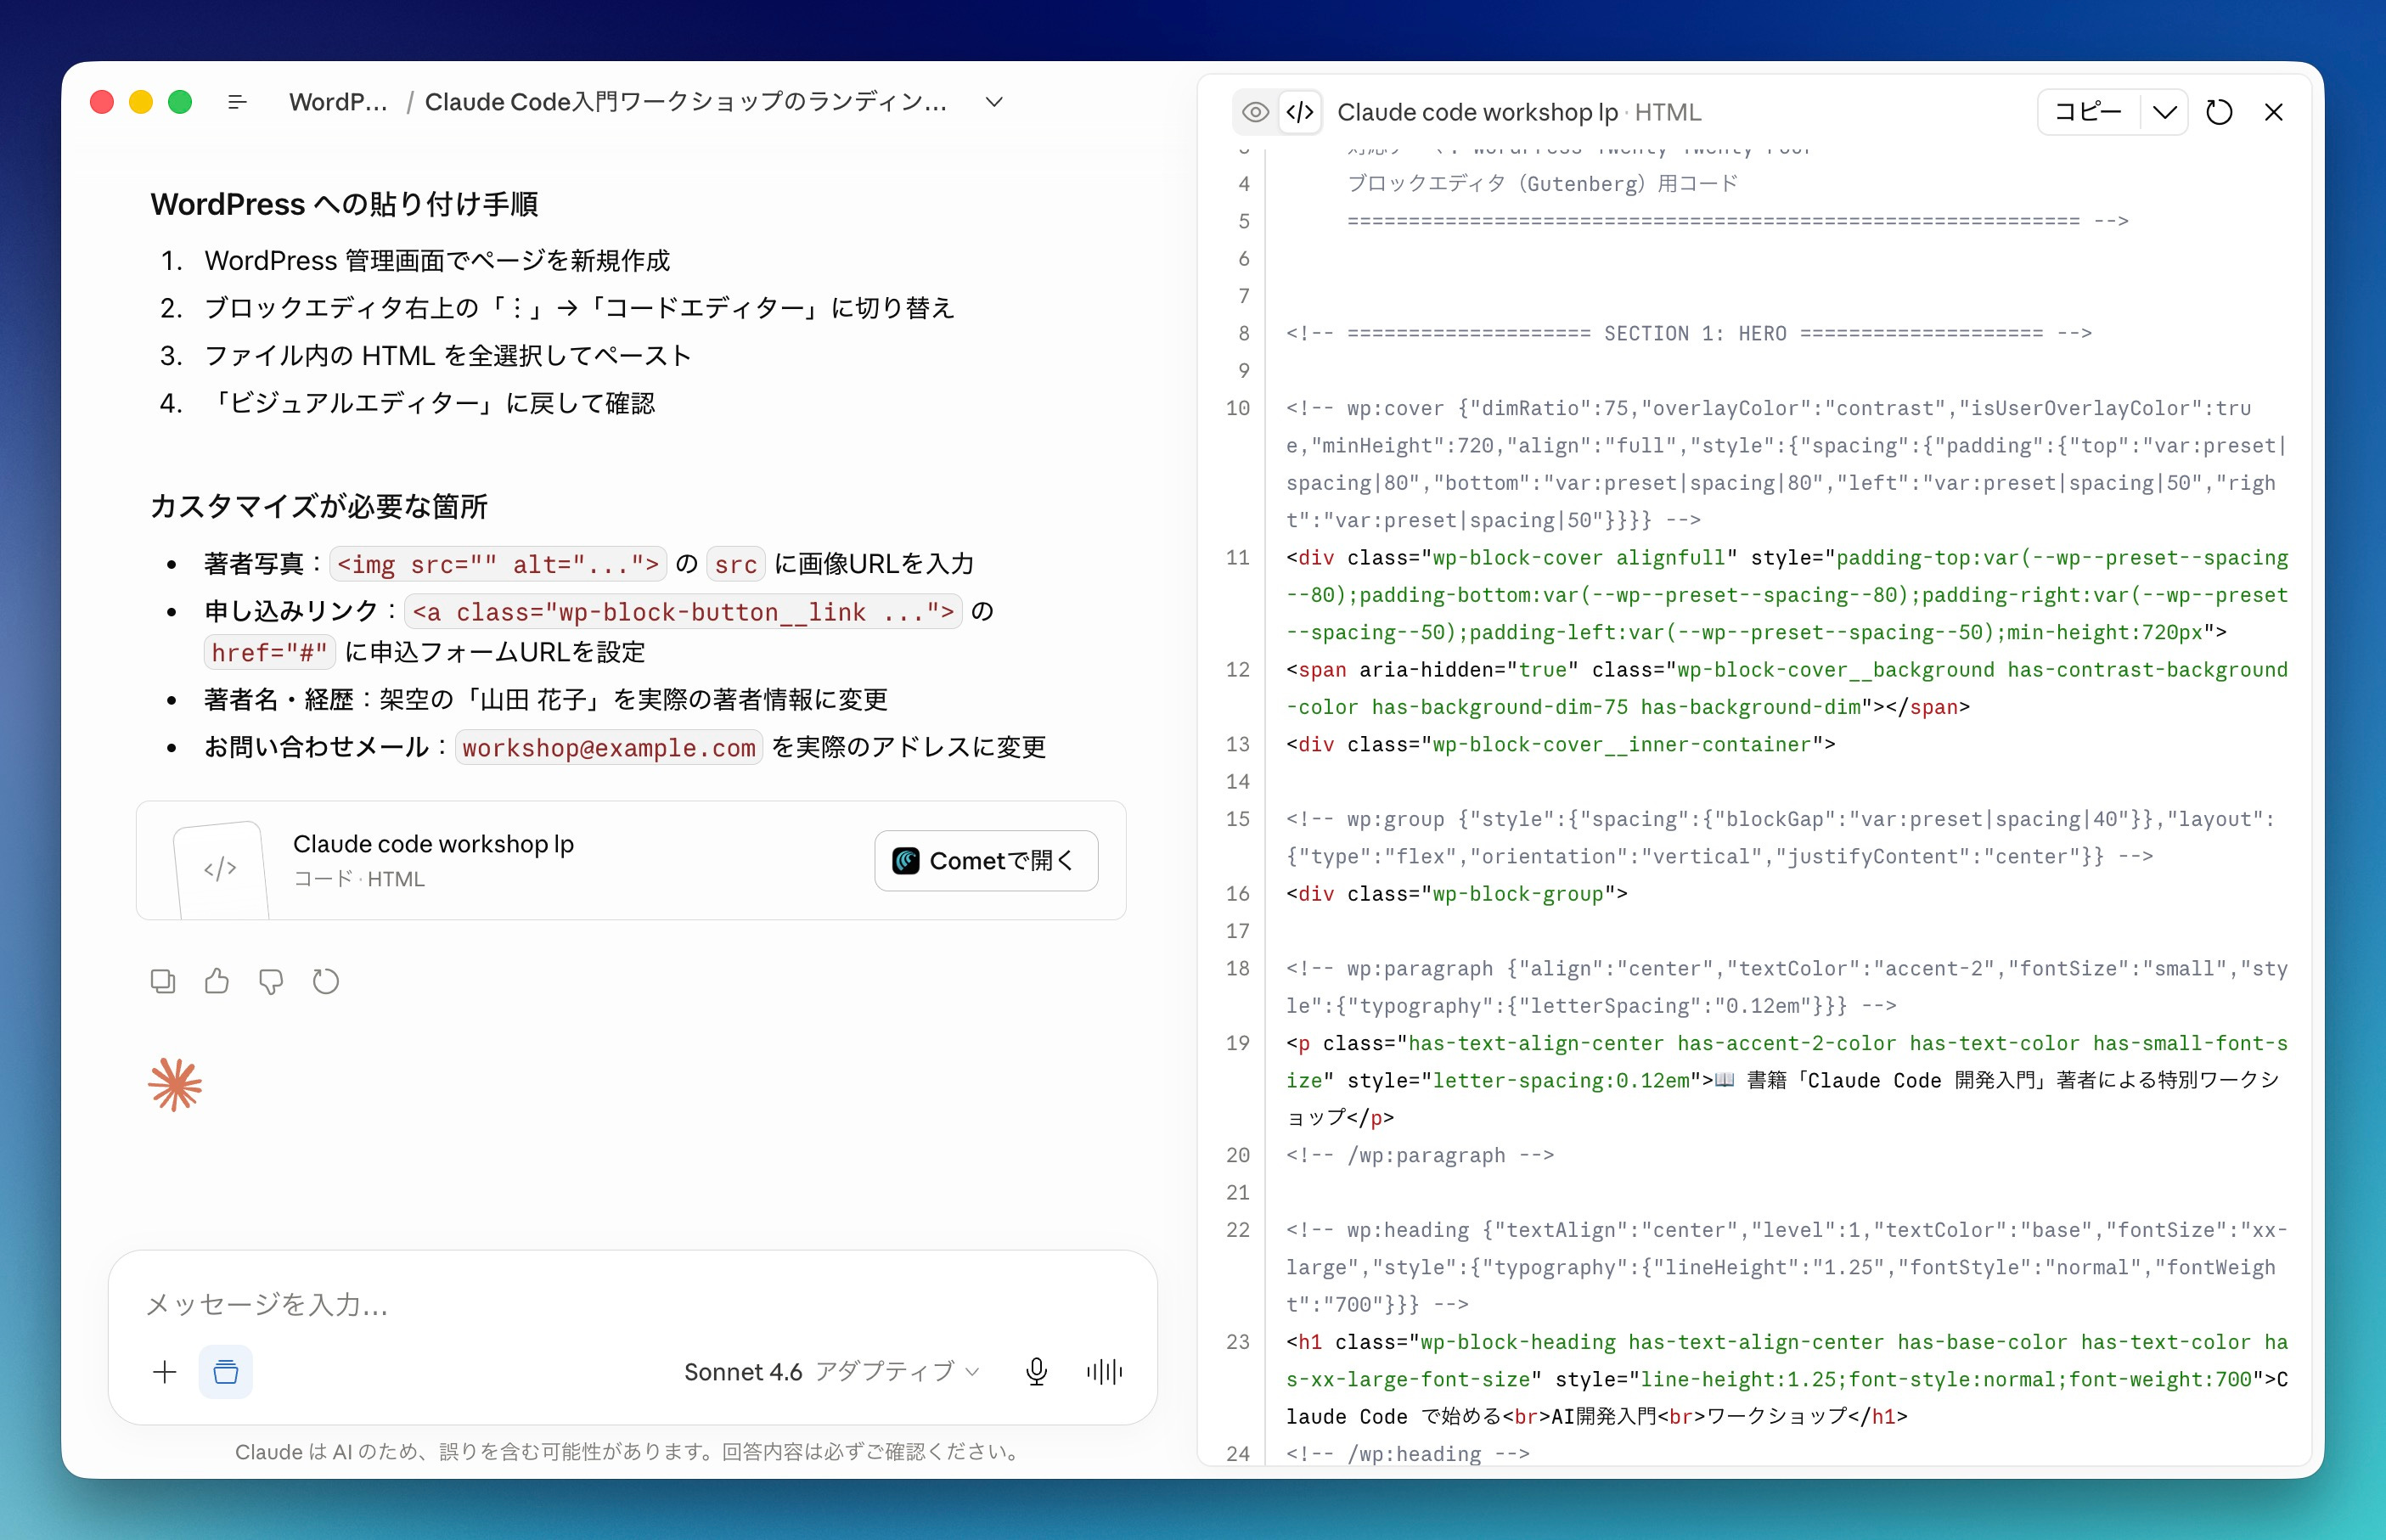The height and width of the screenshot is (1540, 2386).
Task: Copy the assistant response
Action: [163, 982]
